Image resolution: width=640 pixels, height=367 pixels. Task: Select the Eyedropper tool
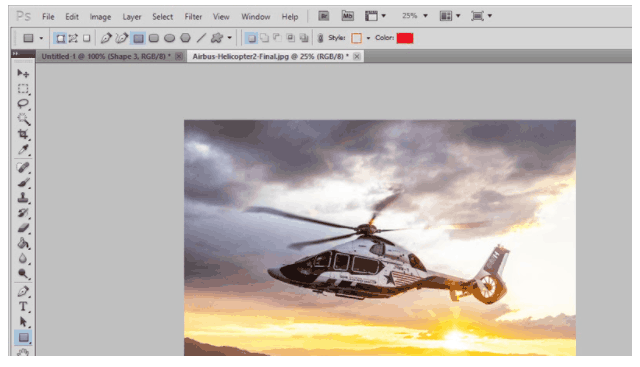coord(23,149)
